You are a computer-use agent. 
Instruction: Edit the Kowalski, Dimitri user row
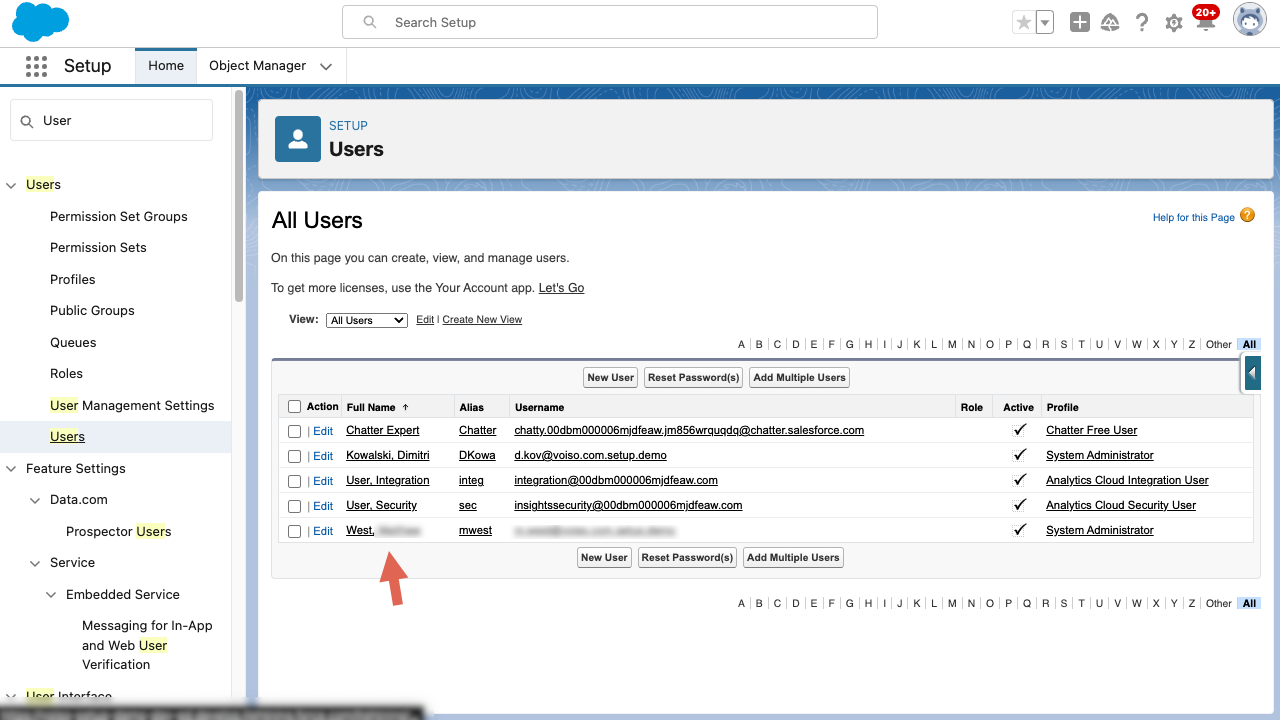point(323,456)
